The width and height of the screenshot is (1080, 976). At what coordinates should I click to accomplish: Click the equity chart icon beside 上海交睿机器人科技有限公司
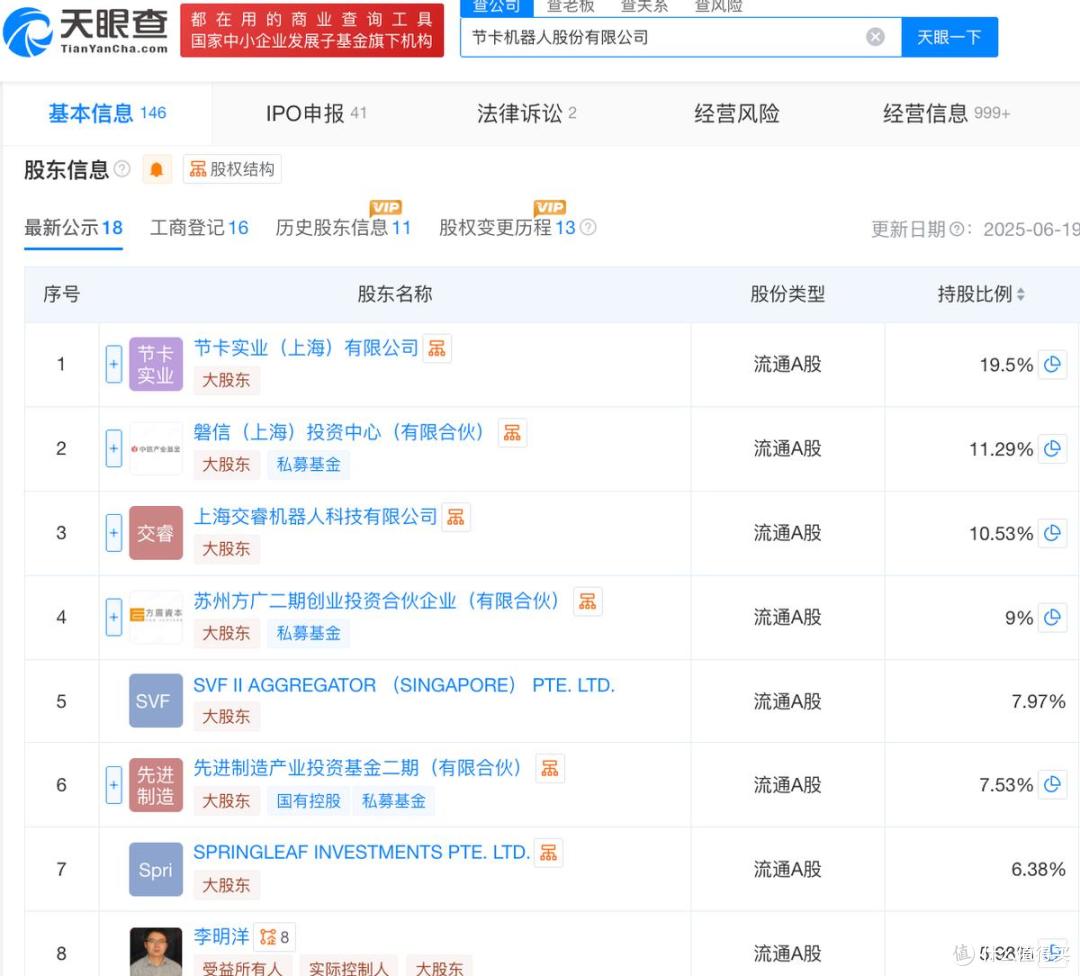tap(456, 516)
